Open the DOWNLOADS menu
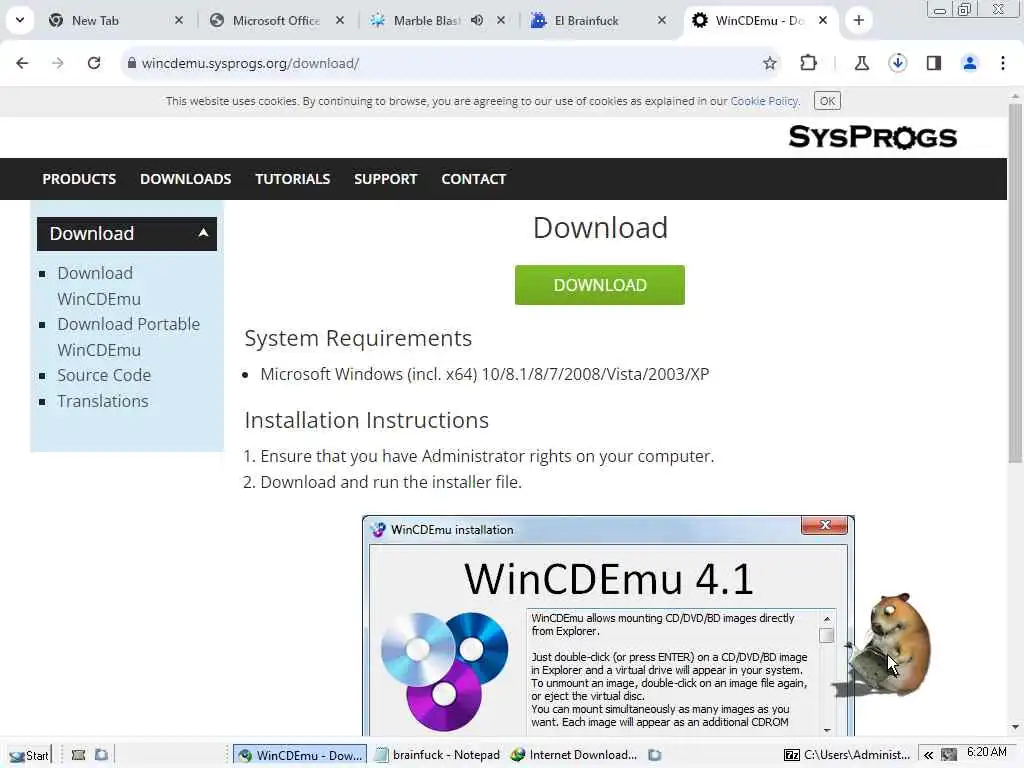Image resolution: width=1024 pixels, height=768 pixels. pos(185,179)
